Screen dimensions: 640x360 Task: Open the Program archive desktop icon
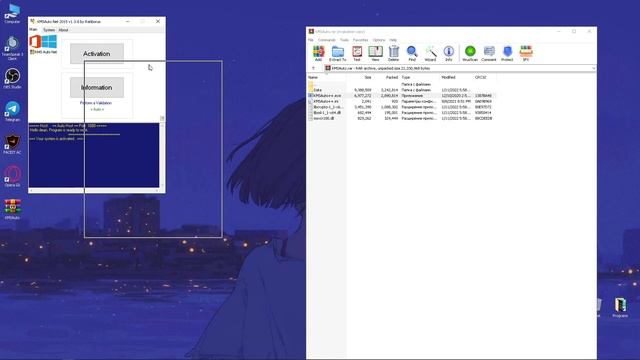pos(620,307)
